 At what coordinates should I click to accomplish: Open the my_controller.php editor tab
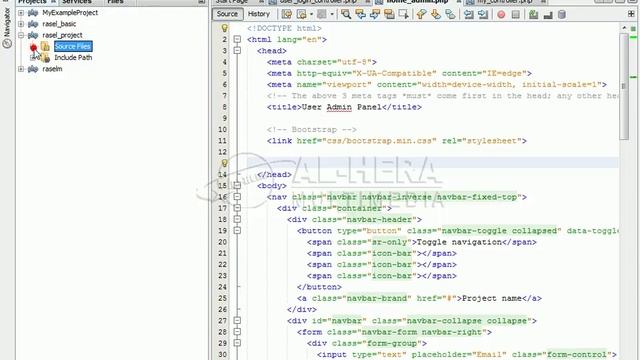(x=505, y=2)
